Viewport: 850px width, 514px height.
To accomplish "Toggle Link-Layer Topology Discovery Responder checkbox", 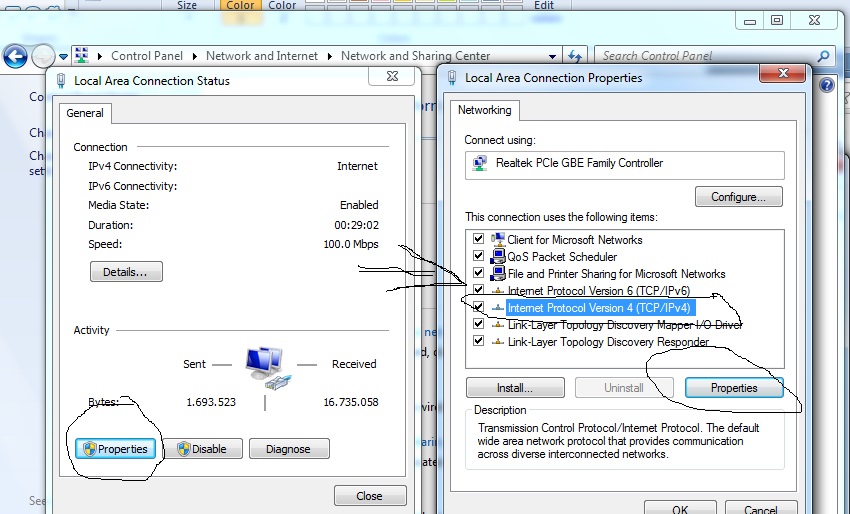I will tap(478, 341).
